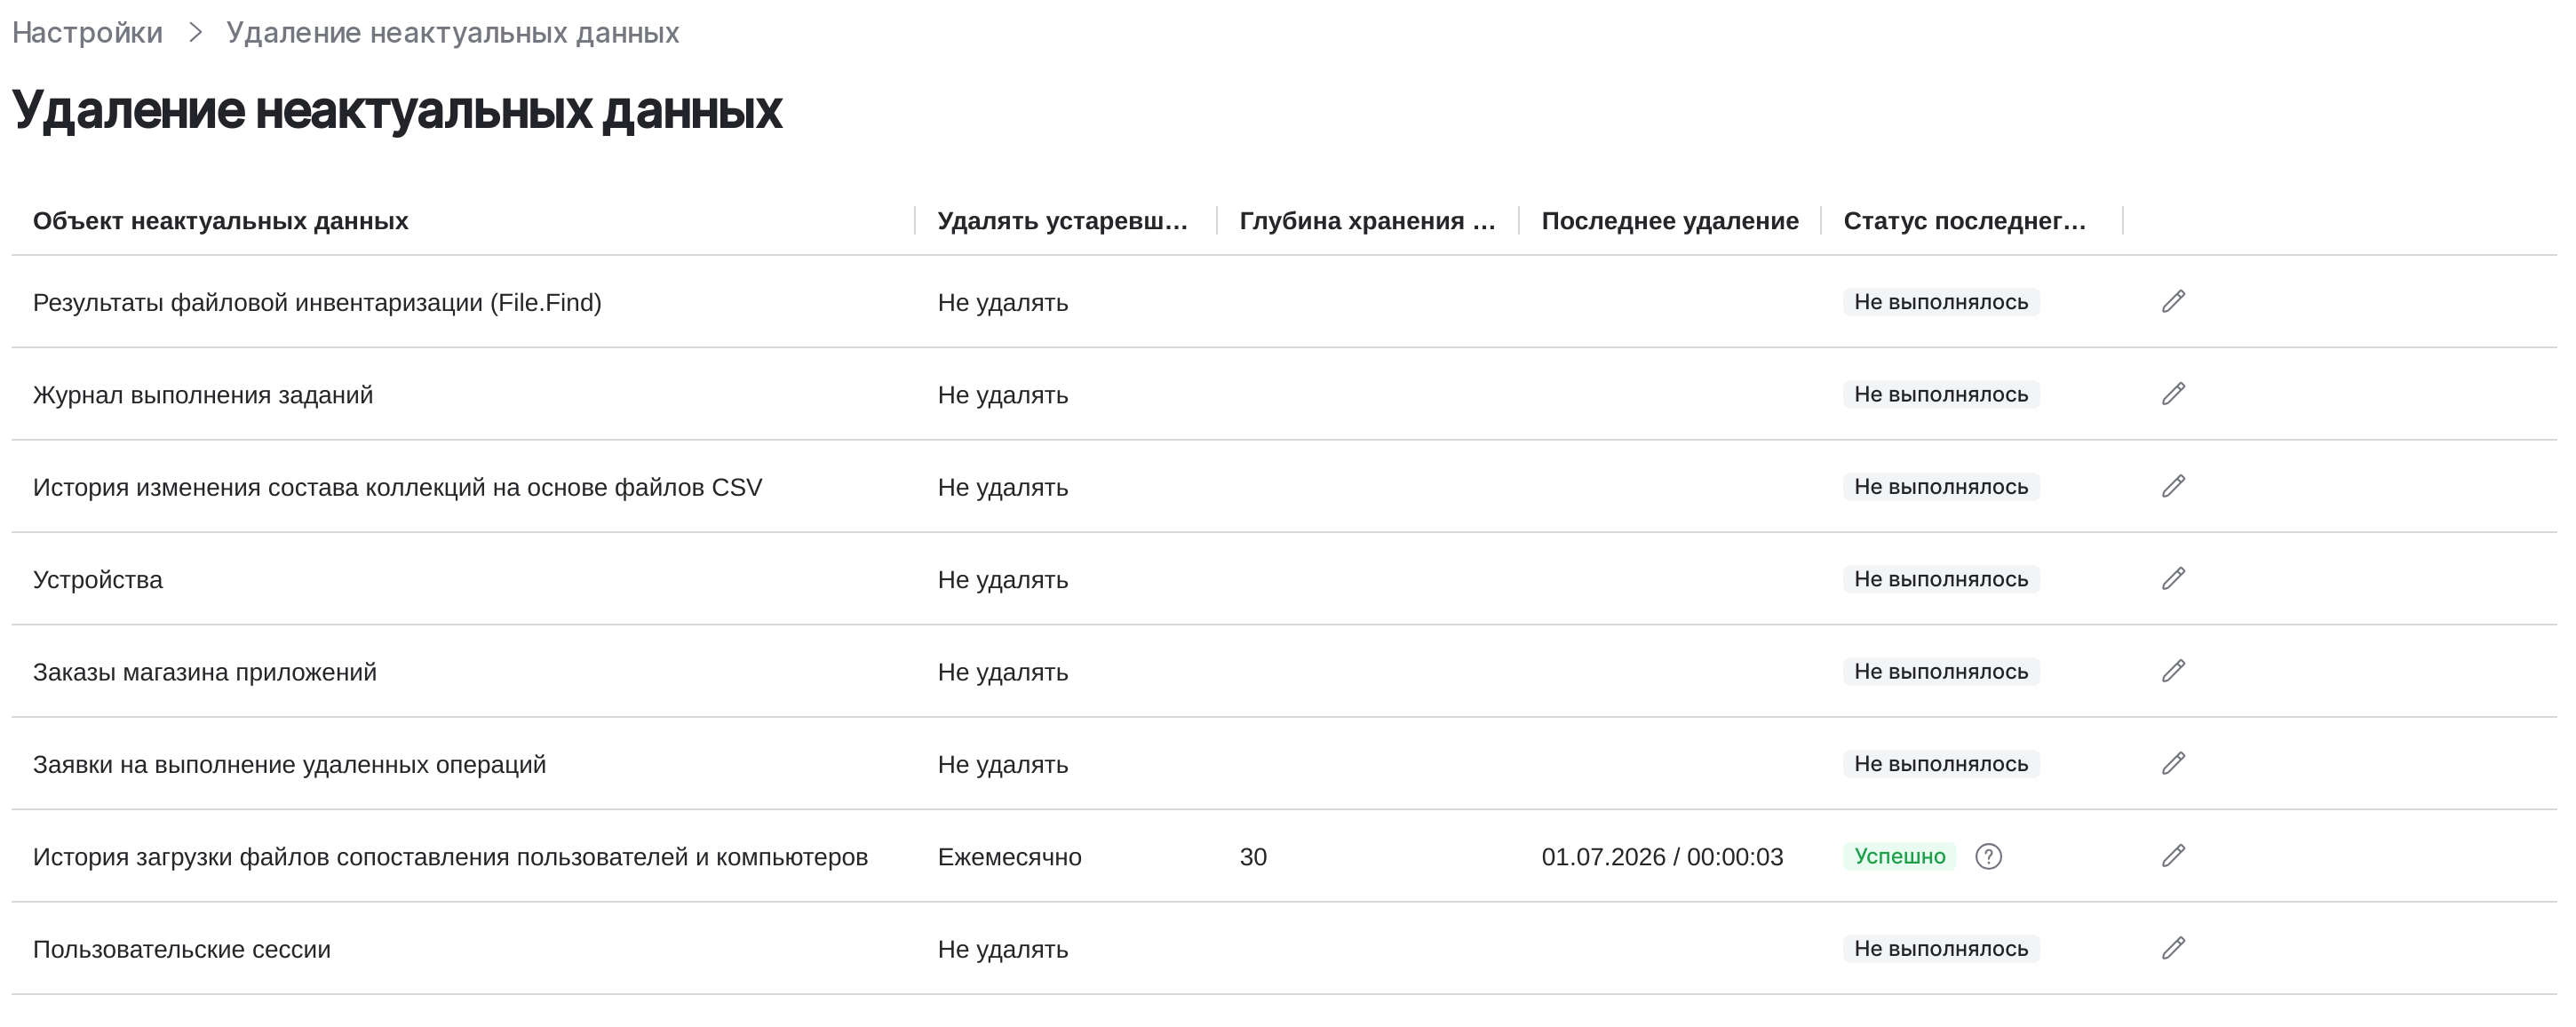Edit the monthly Ежемесячно deletion row
The width and height of the screenshot is (2576, 1027).
(2173, 856)
